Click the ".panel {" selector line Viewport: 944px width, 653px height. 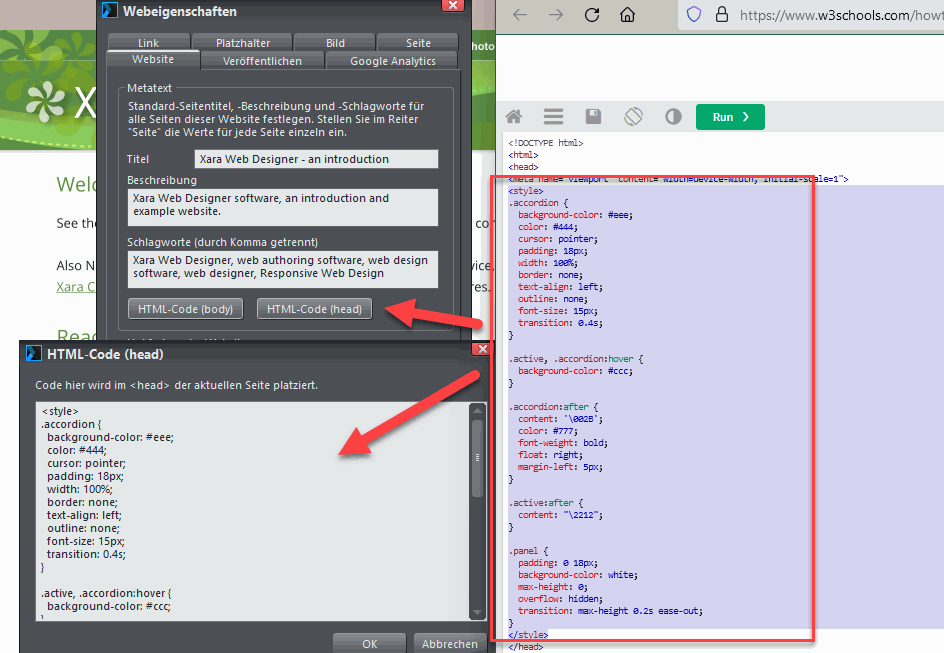click(528, 551)
